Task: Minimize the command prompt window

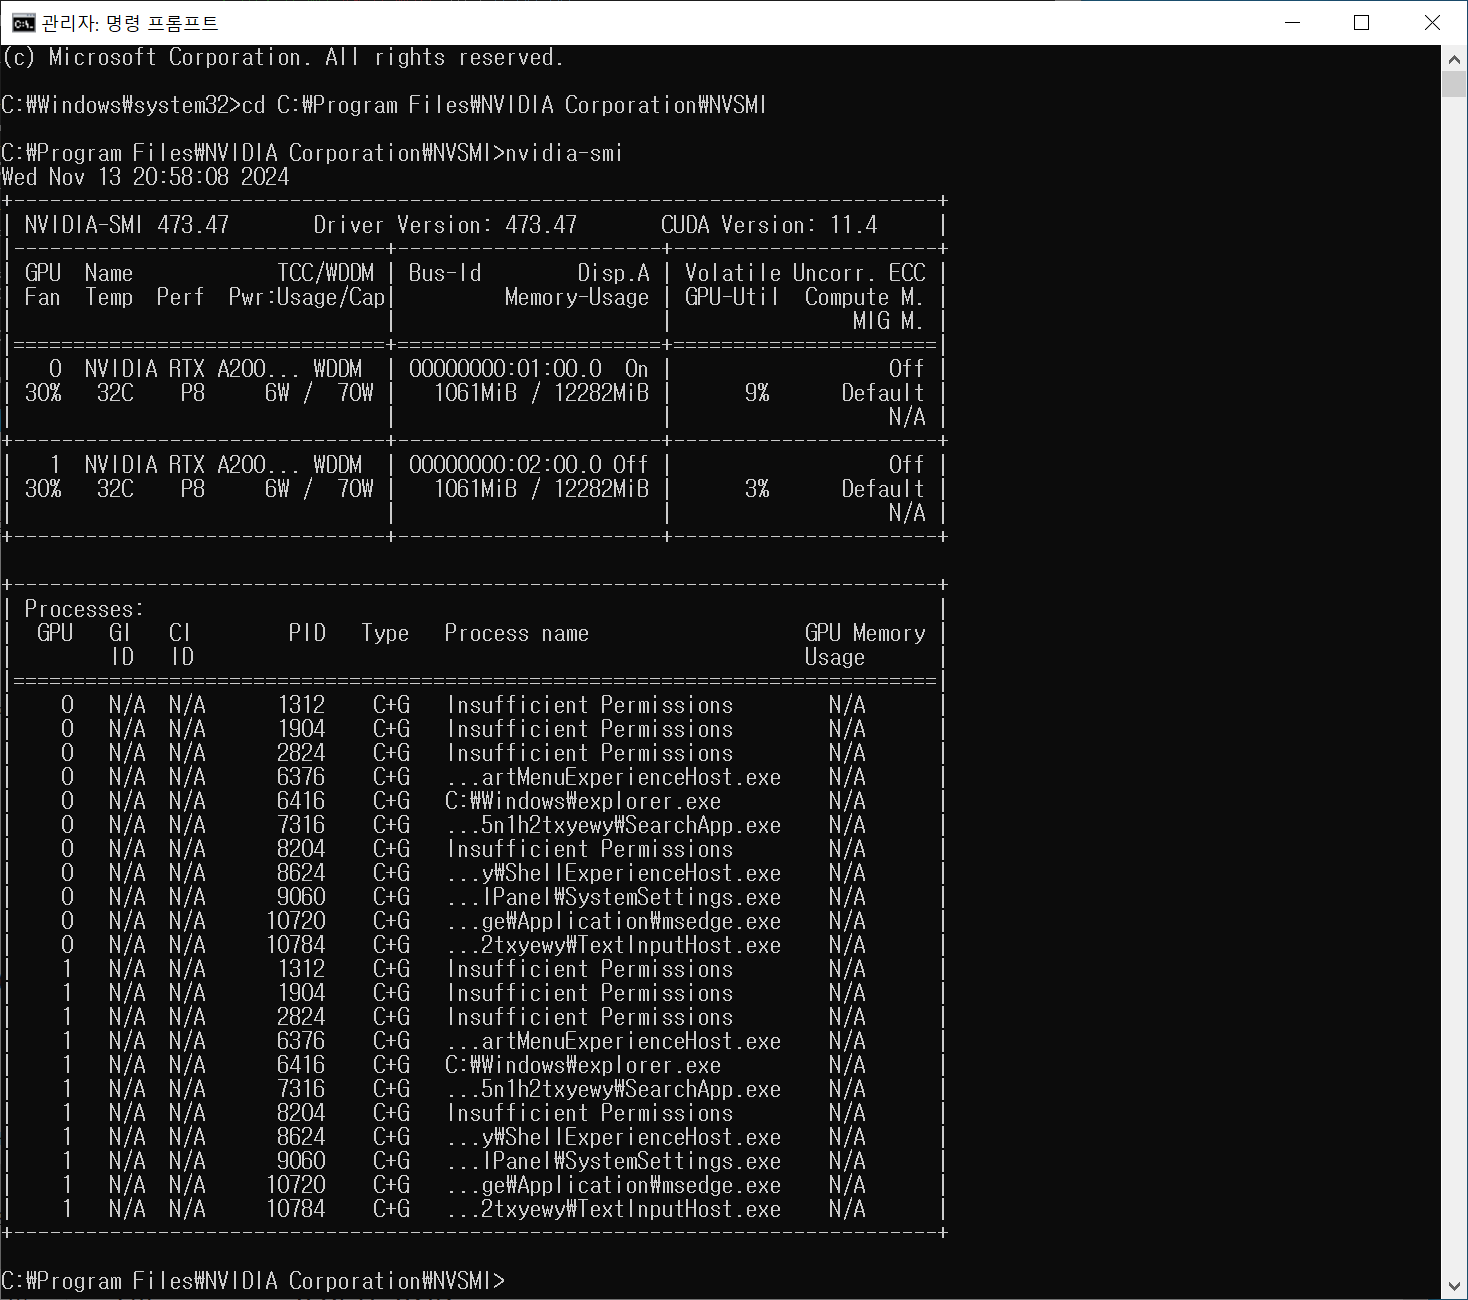Action: pyautogui.click(x=1292, y=23)
